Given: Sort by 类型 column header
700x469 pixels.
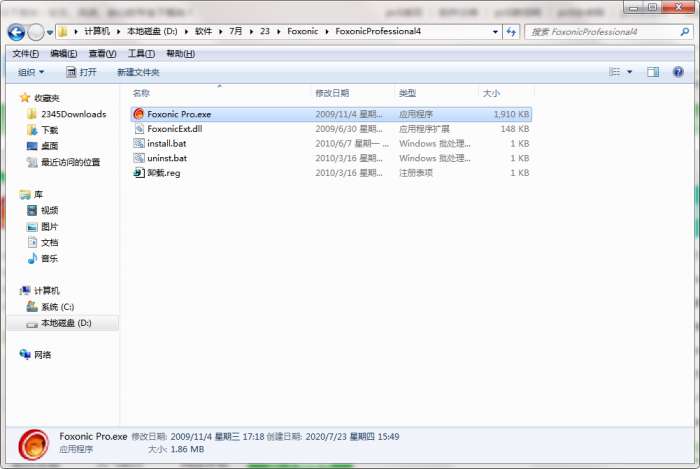Looking at the screenshot, I should 407,93.
